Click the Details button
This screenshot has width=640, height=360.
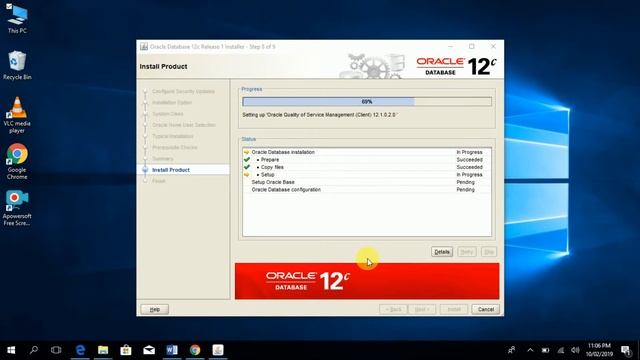(442, 252)
